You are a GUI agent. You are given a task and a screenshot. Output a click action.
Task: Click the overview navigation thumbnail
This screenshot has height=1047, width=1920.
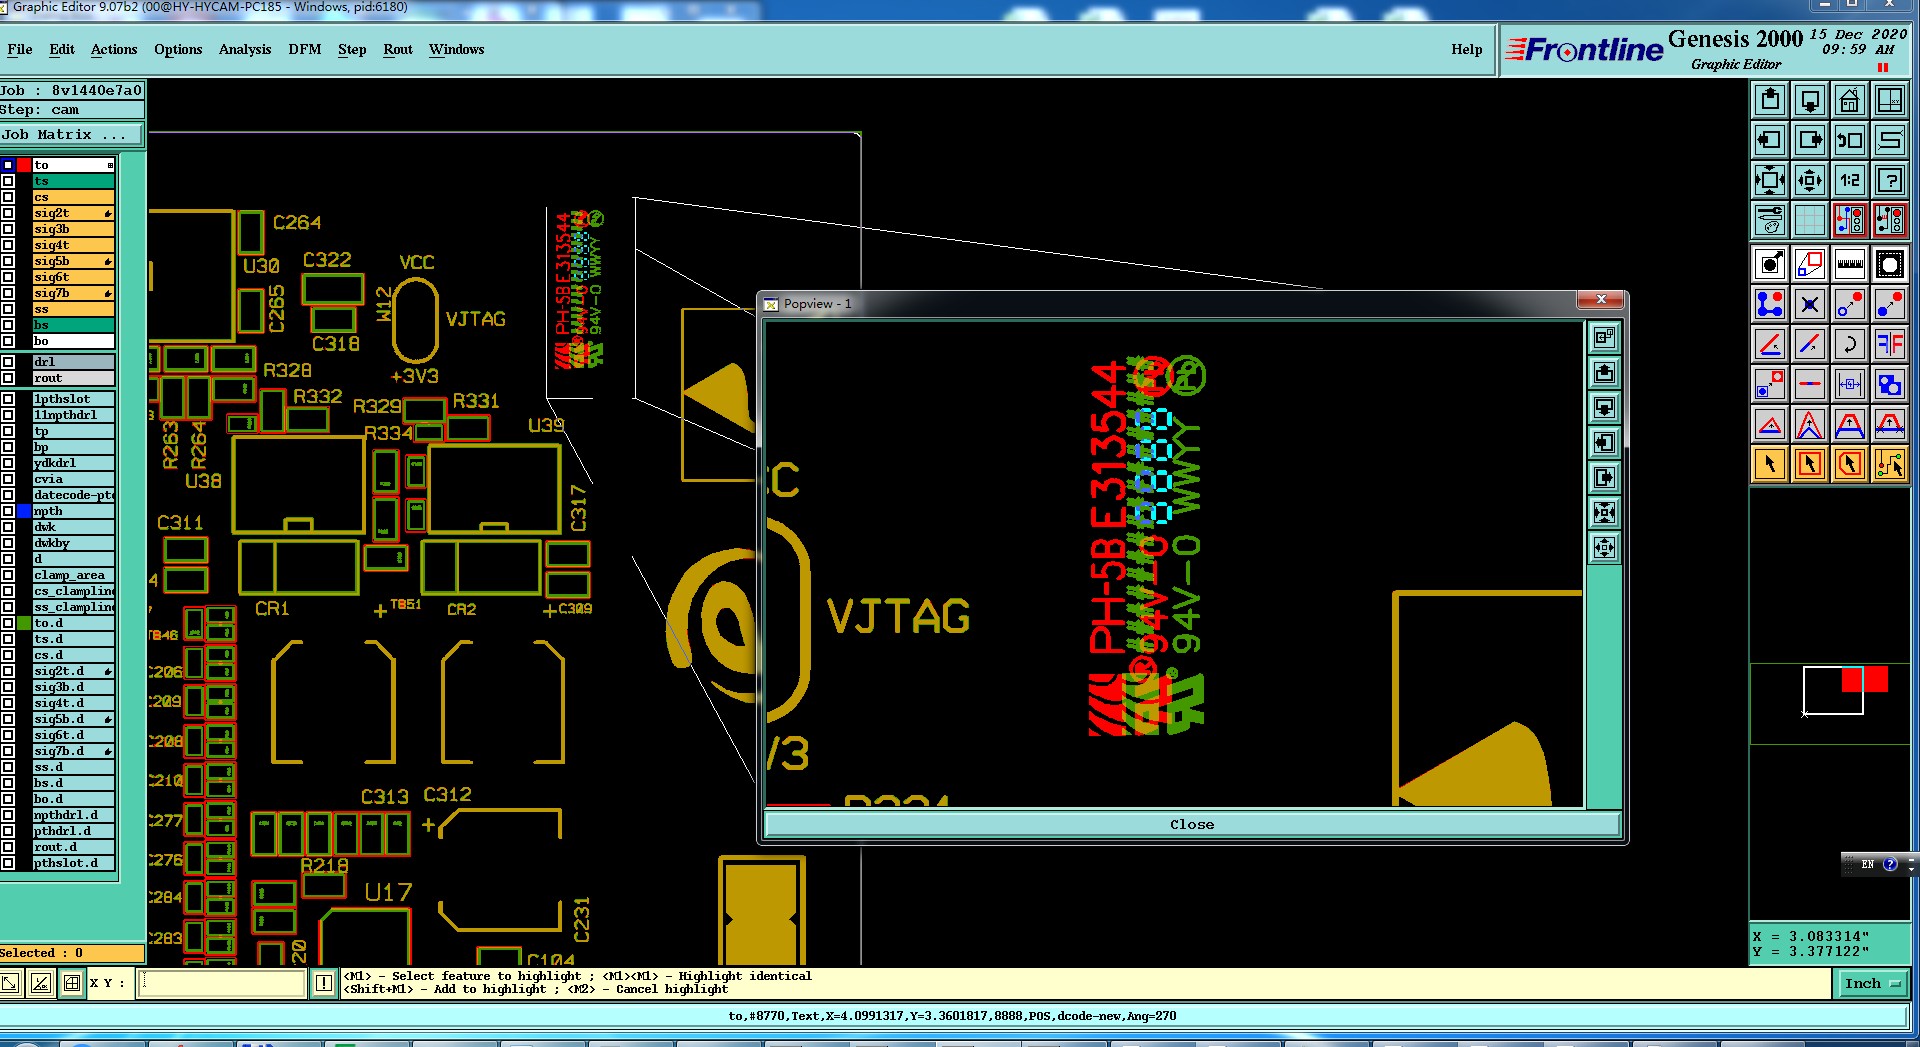[x=1830, y=703]
